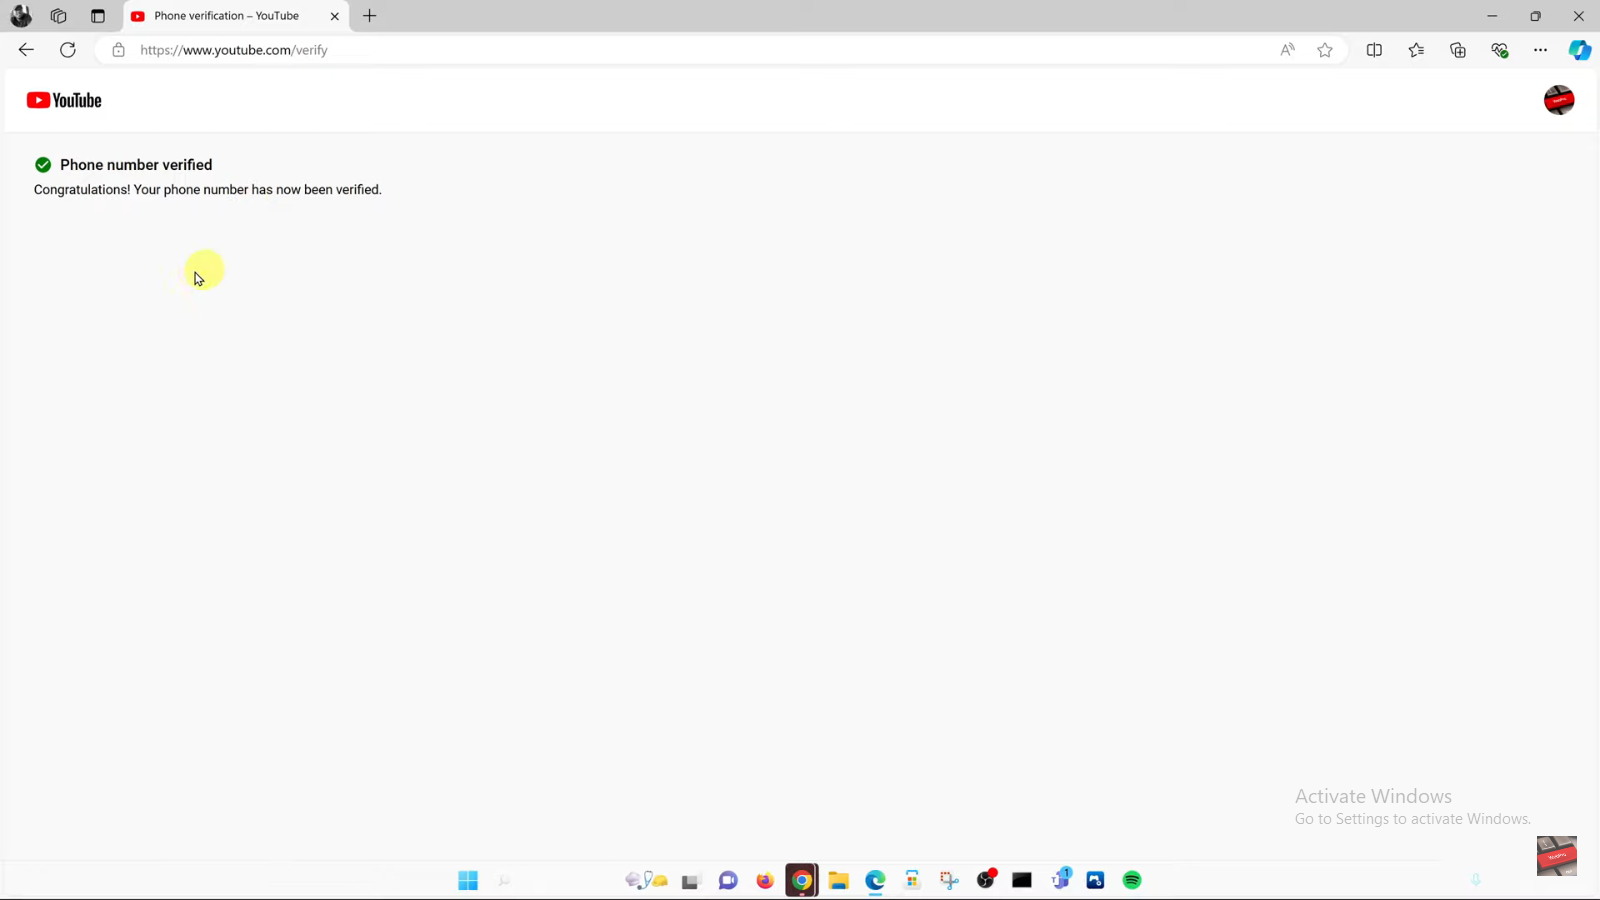1600x900 pixels.
Task: Switch to Microsoft Edge in taskbar
Action: tap(876, 880)
